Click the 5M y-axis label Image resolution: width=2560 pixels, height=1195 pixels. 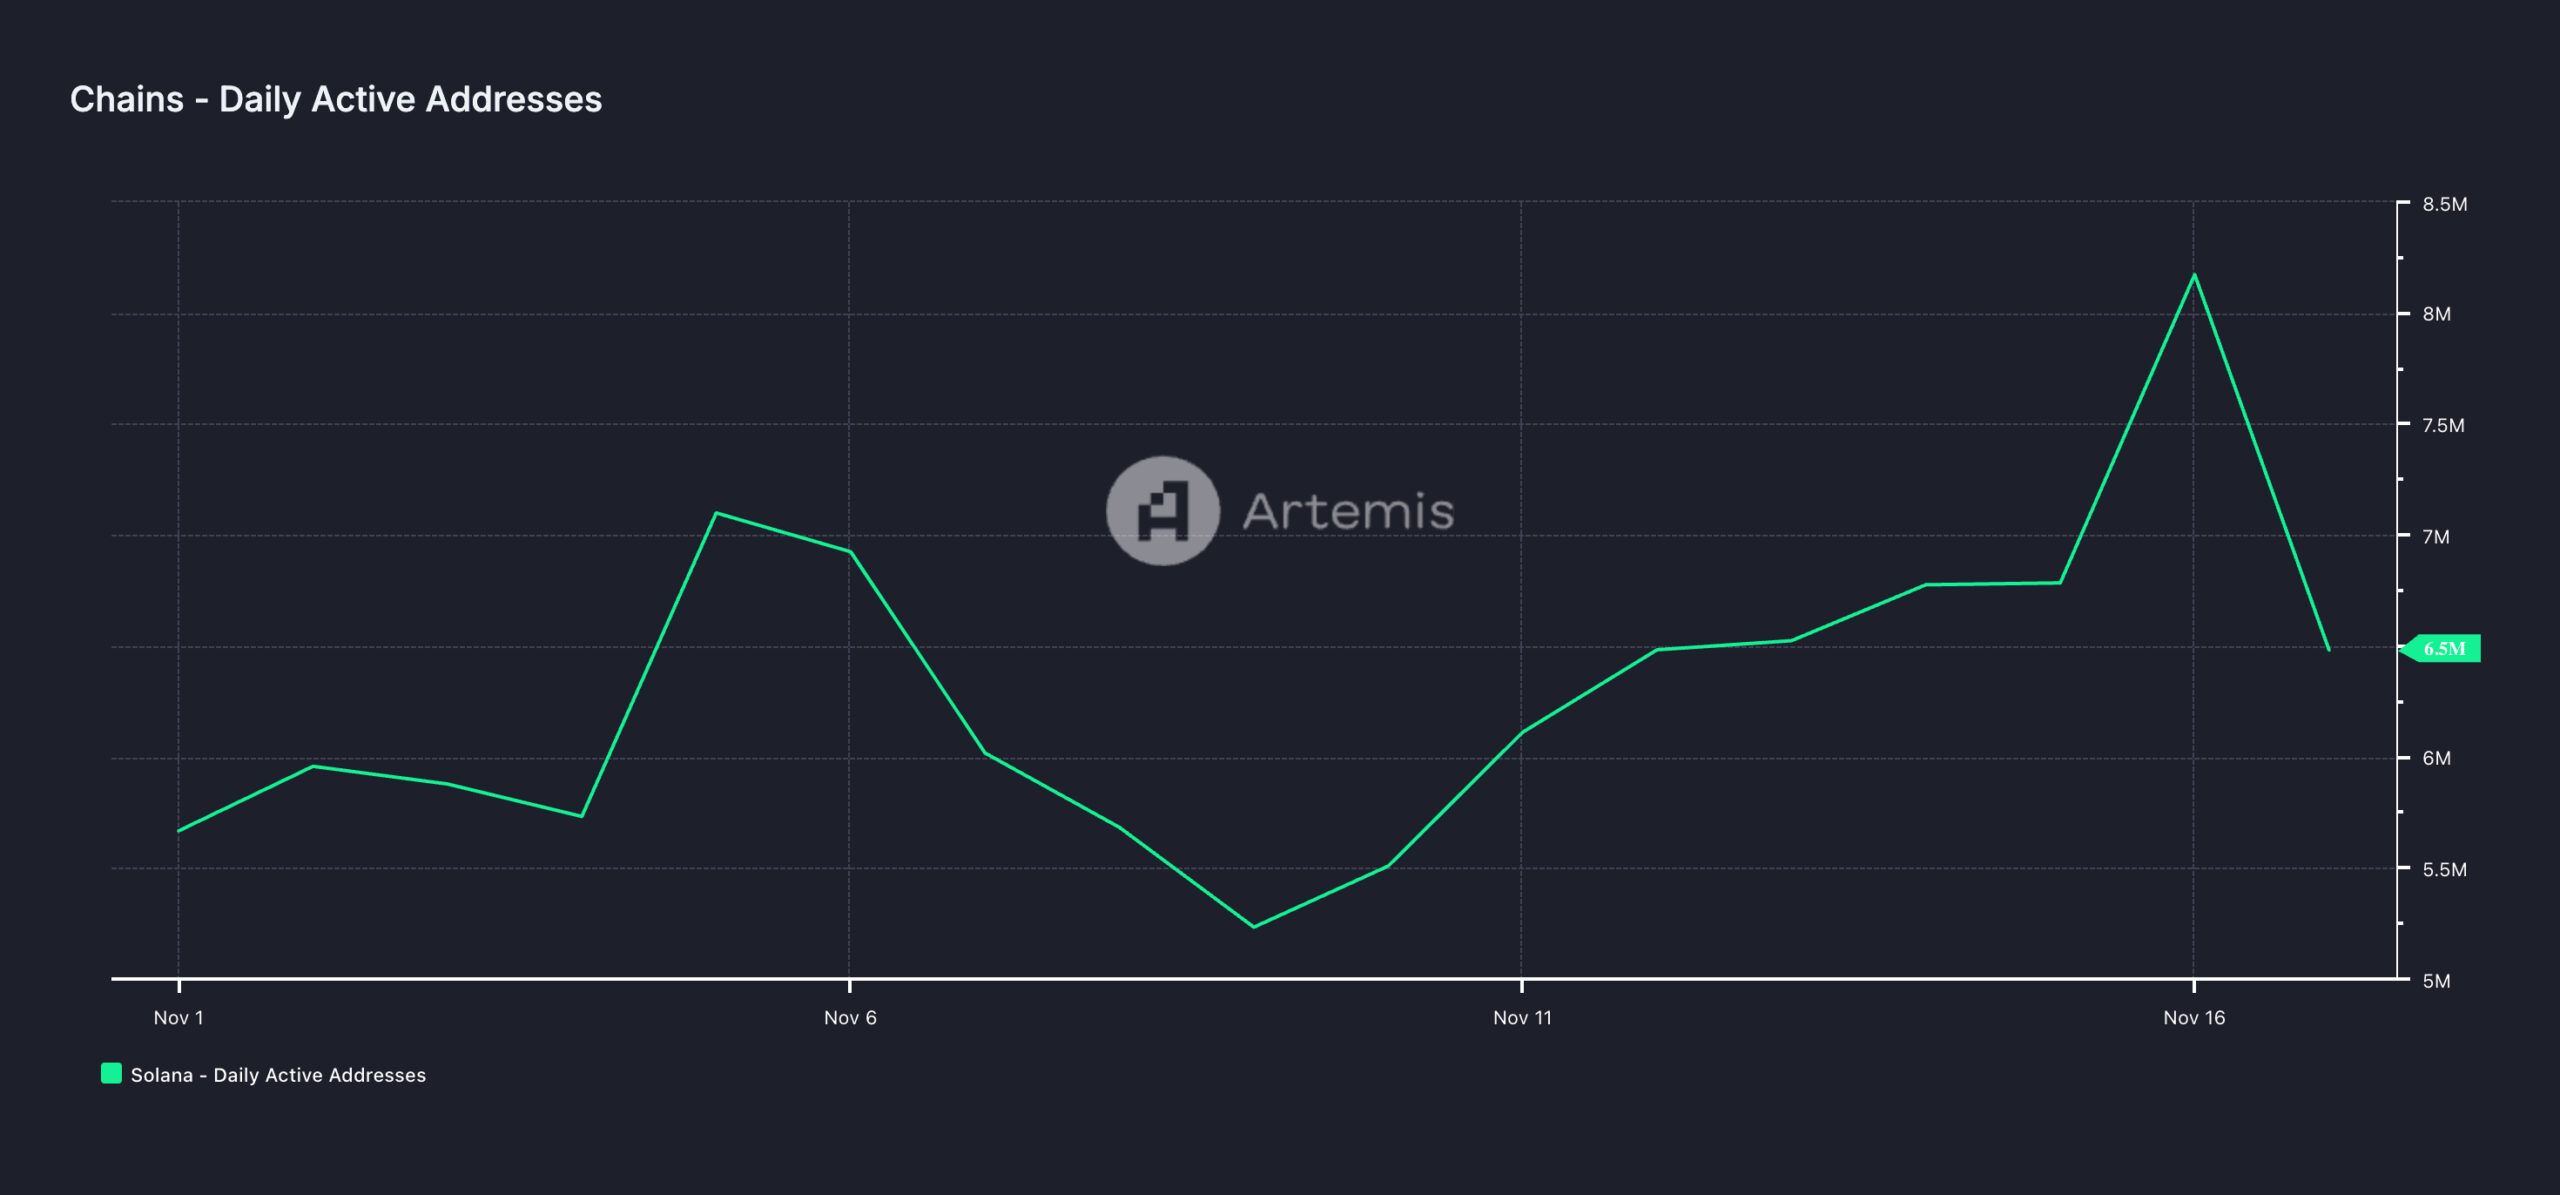point(2436,981)
